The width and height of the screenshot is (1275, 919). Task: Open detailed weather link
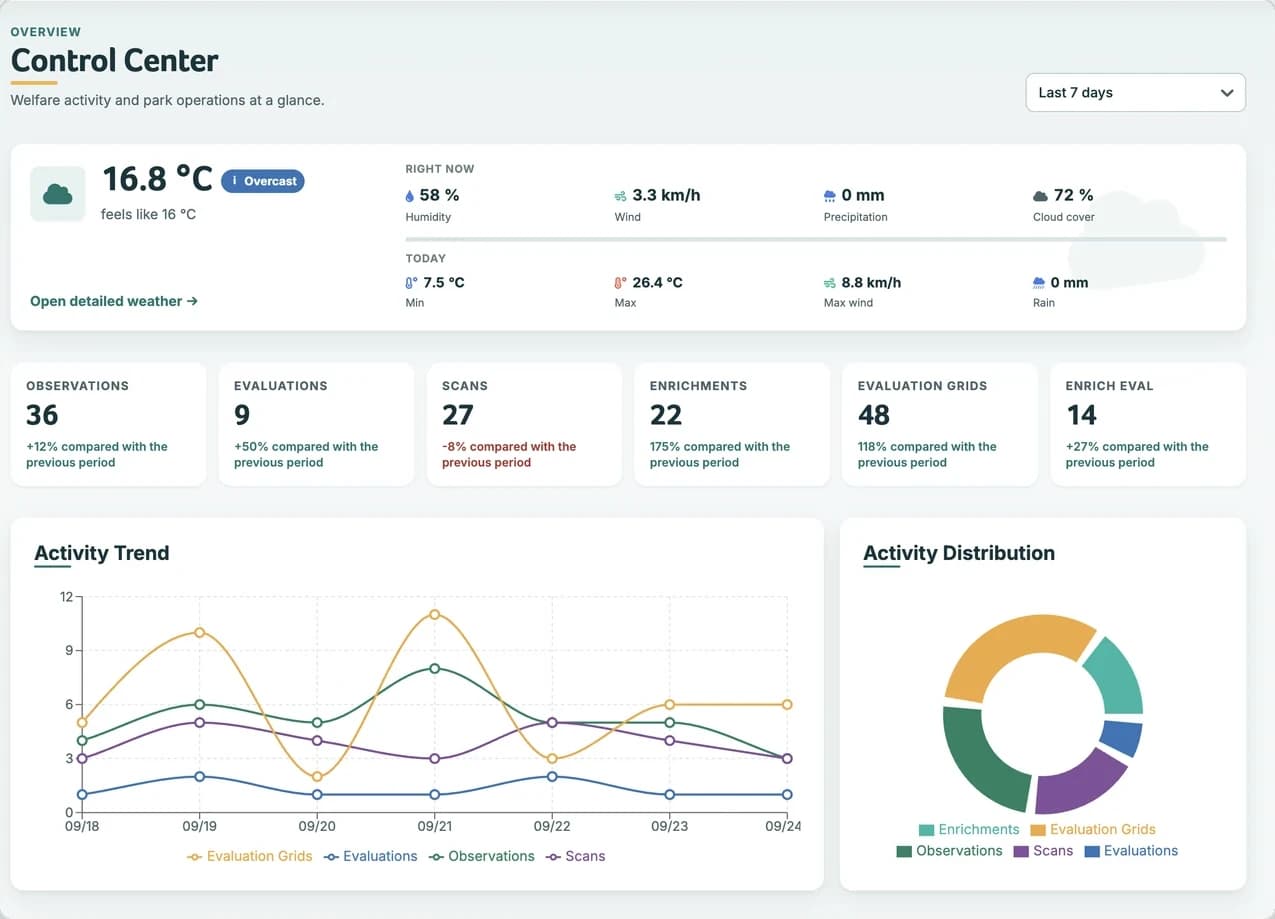(114, 301)
